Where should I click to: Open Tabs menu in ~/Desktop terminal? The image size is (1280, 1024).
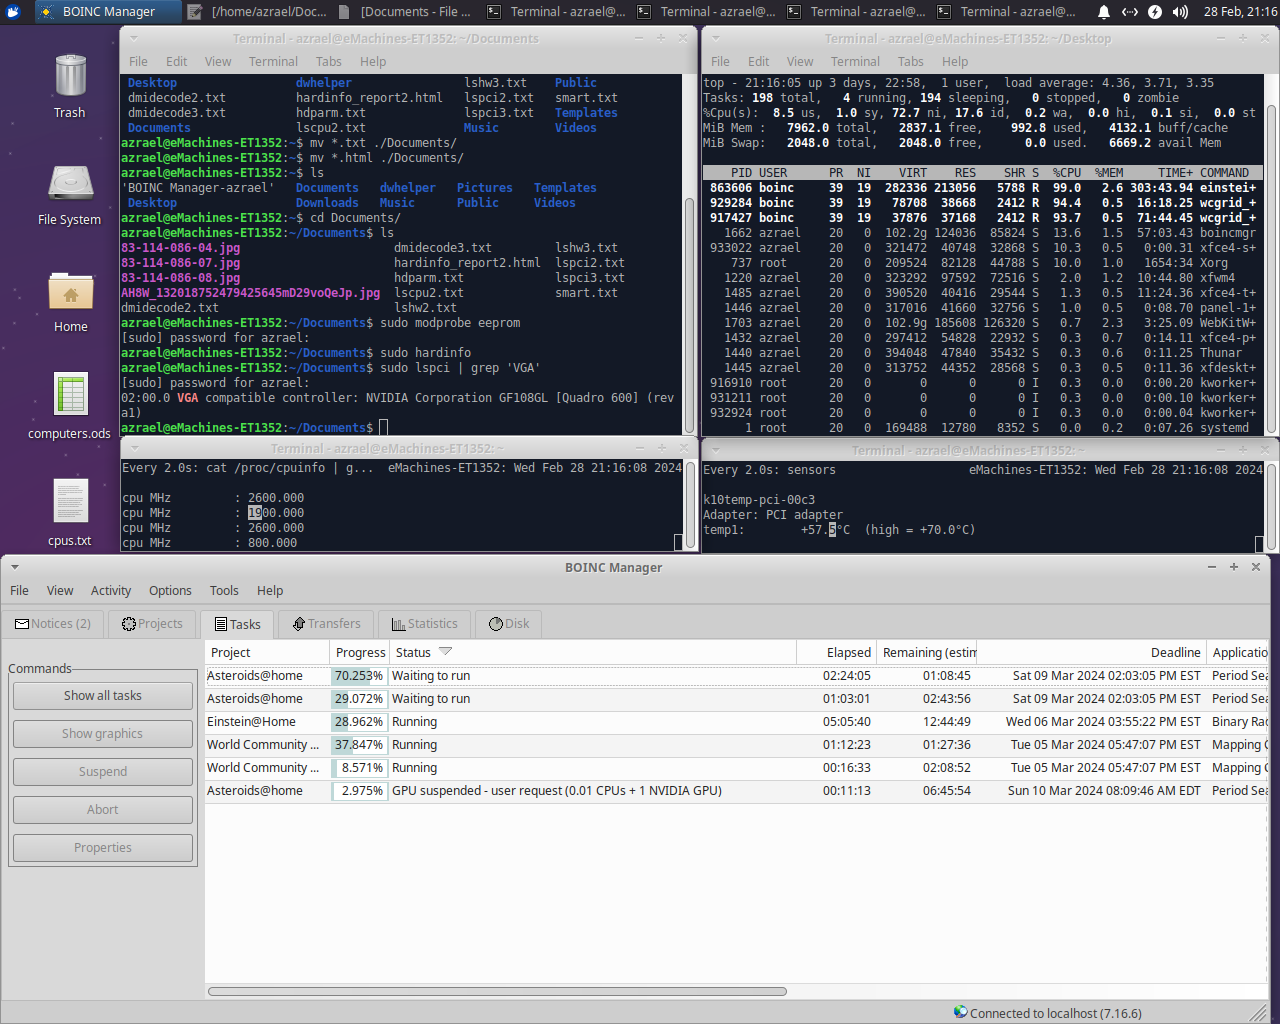(911, 62)
